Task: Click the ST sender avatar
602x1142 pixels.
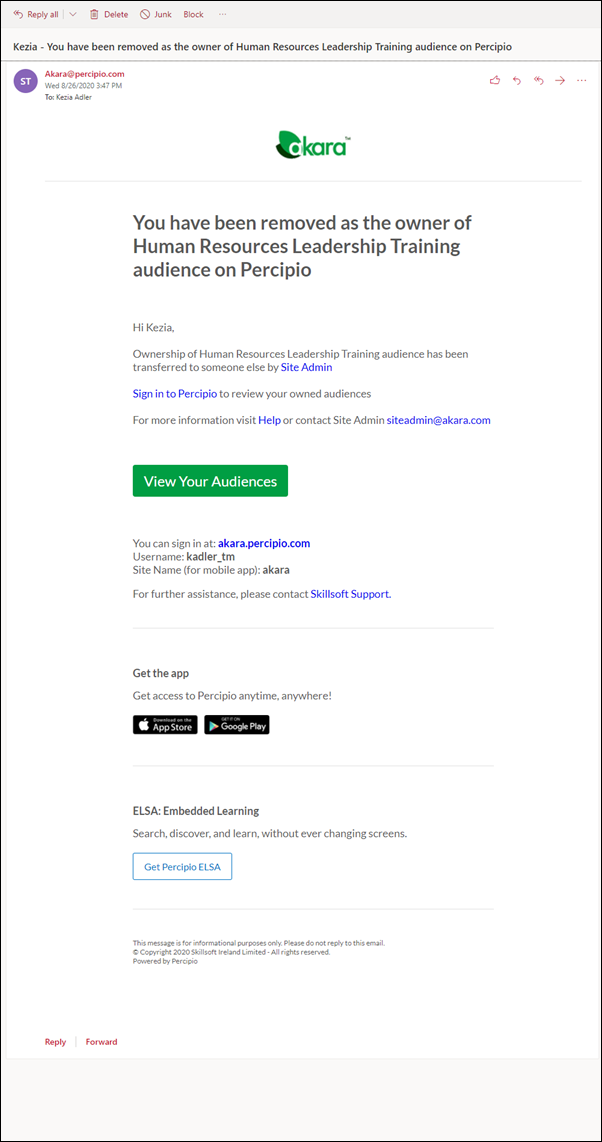Action: [26, 80]
